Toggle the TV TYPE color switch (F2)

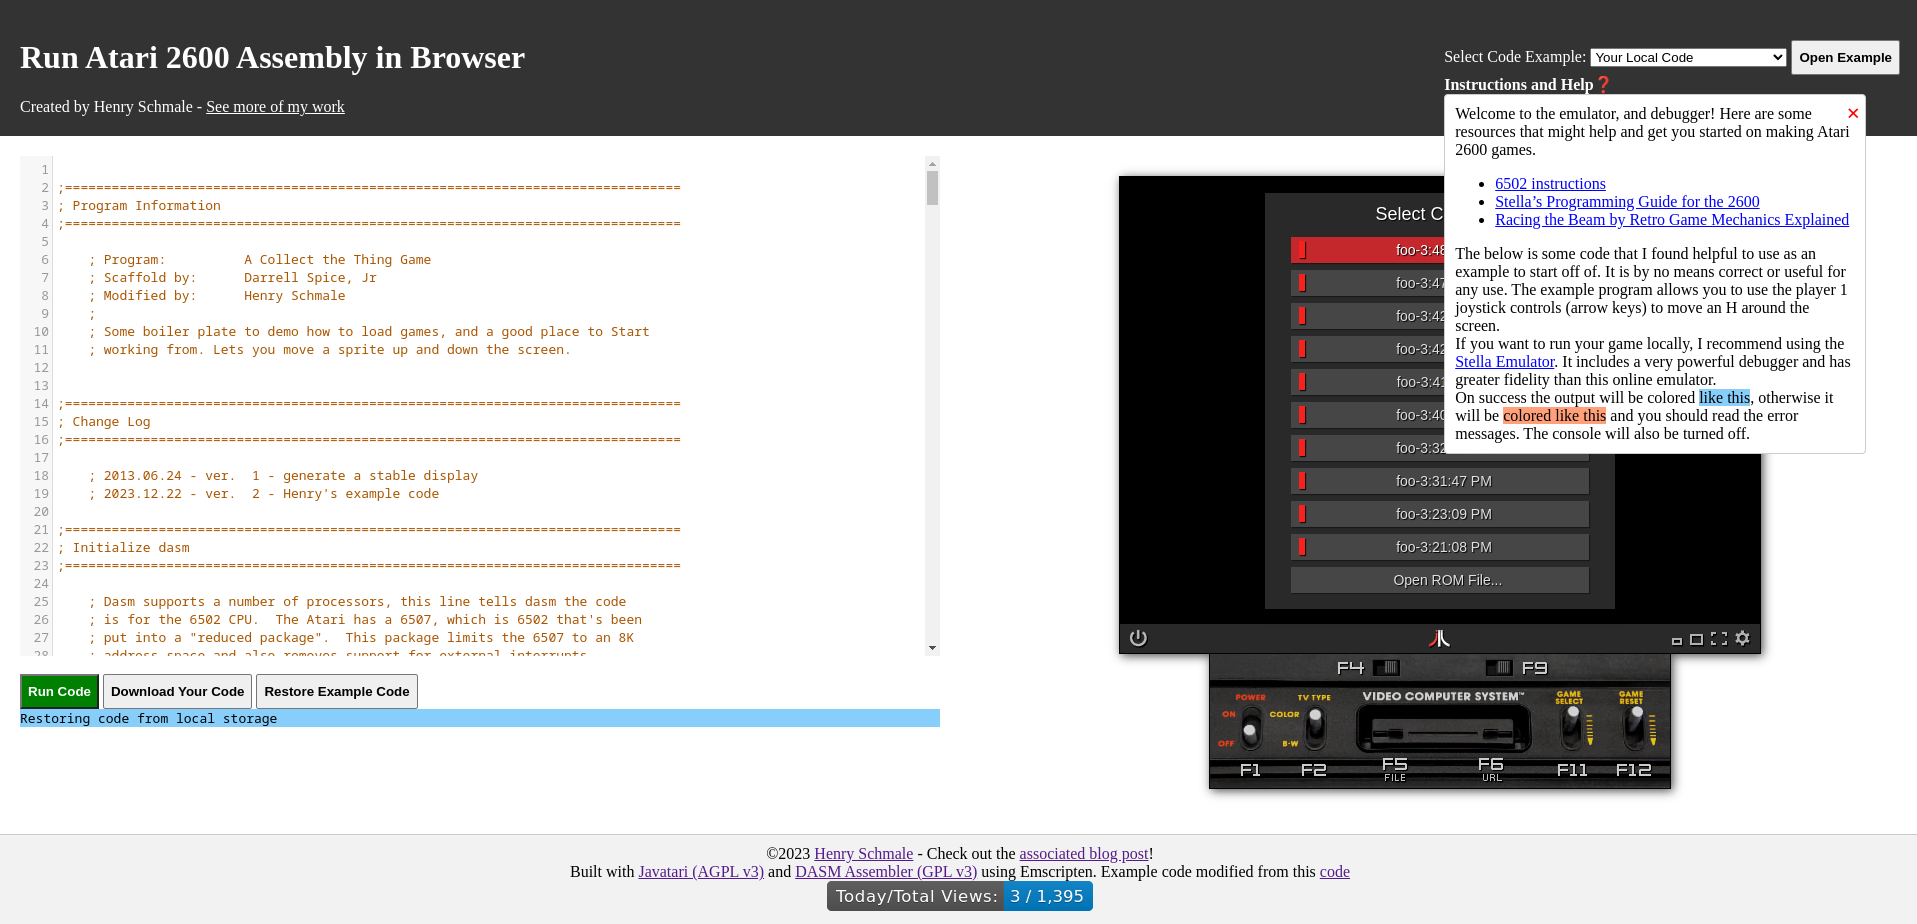[x=1316, y=727]
